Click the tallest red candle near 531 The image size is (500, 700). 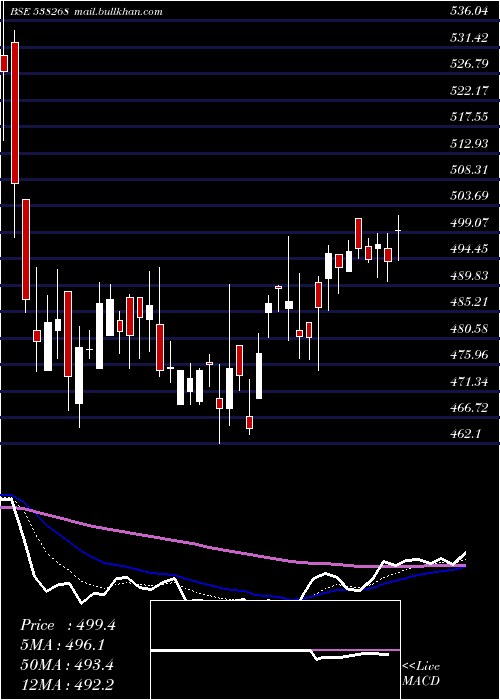coord(15,112)
